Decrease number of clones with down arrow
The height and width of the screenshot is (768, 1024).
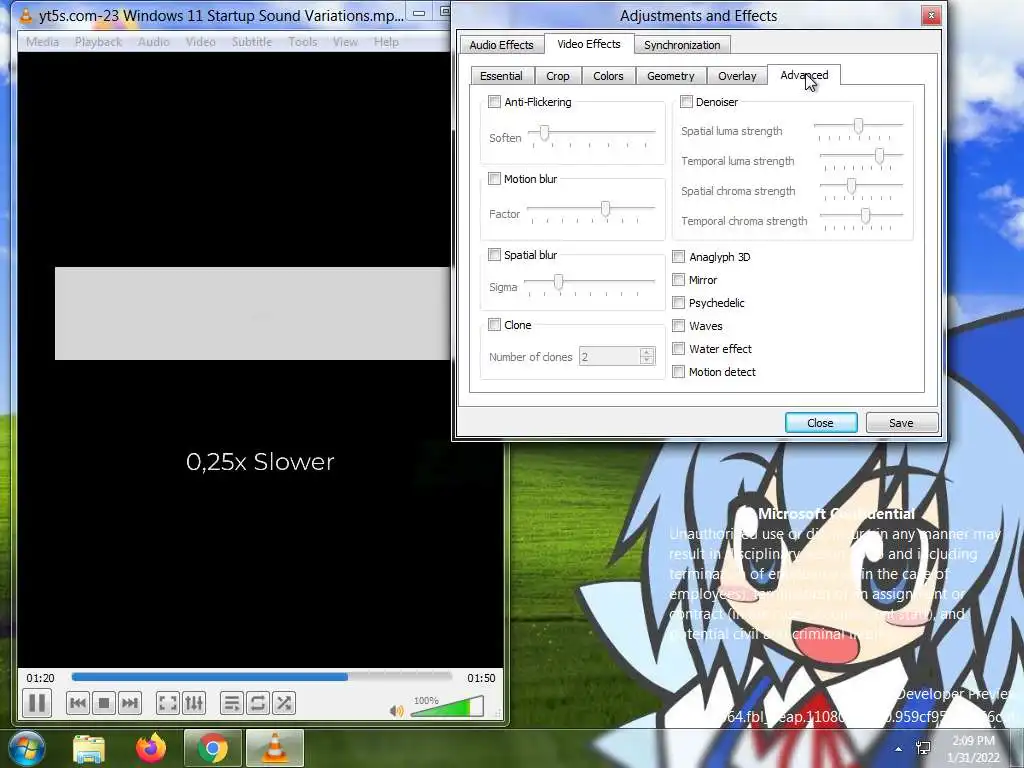pyautogui.click(x=647, y=361)
